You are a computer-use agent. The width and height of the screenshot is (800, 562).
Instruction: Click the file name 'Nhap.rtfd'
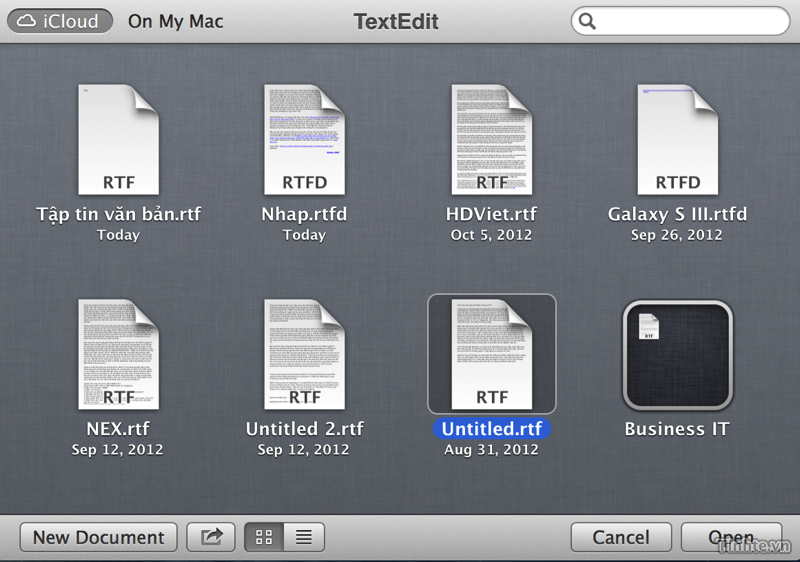[x=304, y=214]
